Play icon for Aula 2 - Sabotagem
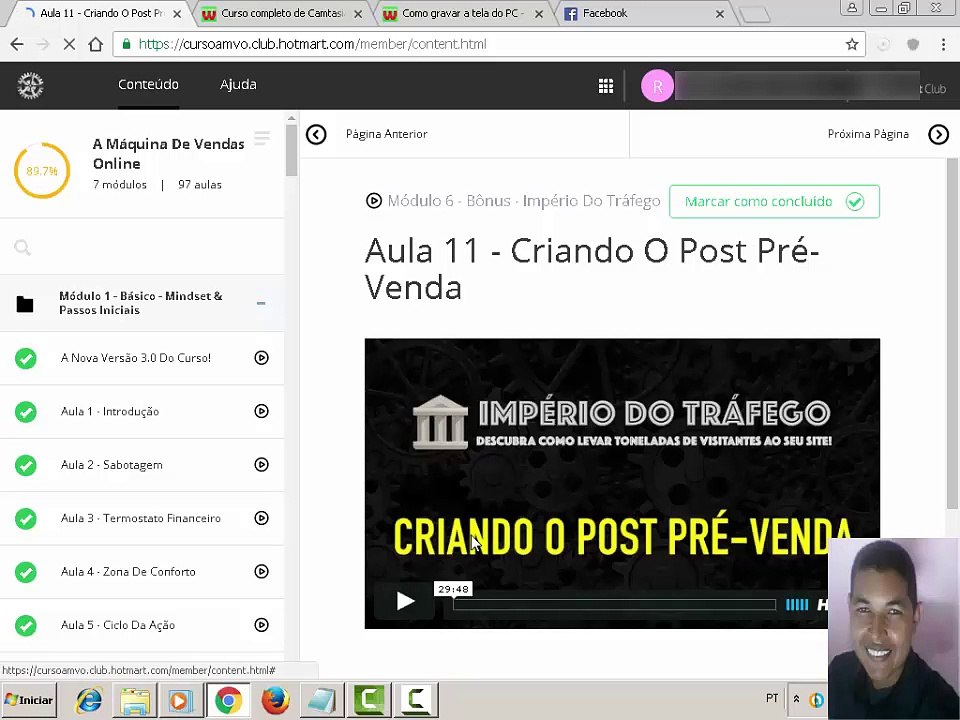 tap(261, 465)
